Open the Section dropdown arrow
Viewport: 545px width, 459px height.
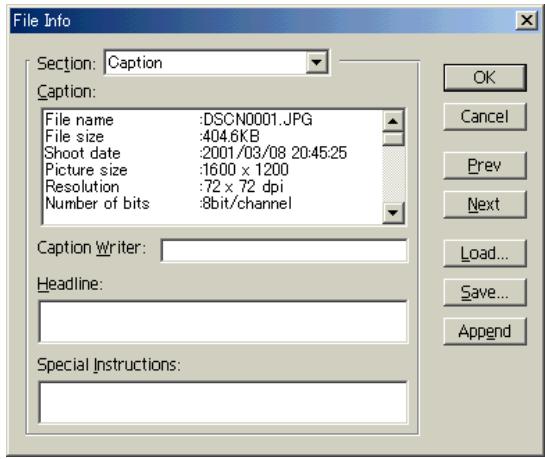[x=317, y=63]
